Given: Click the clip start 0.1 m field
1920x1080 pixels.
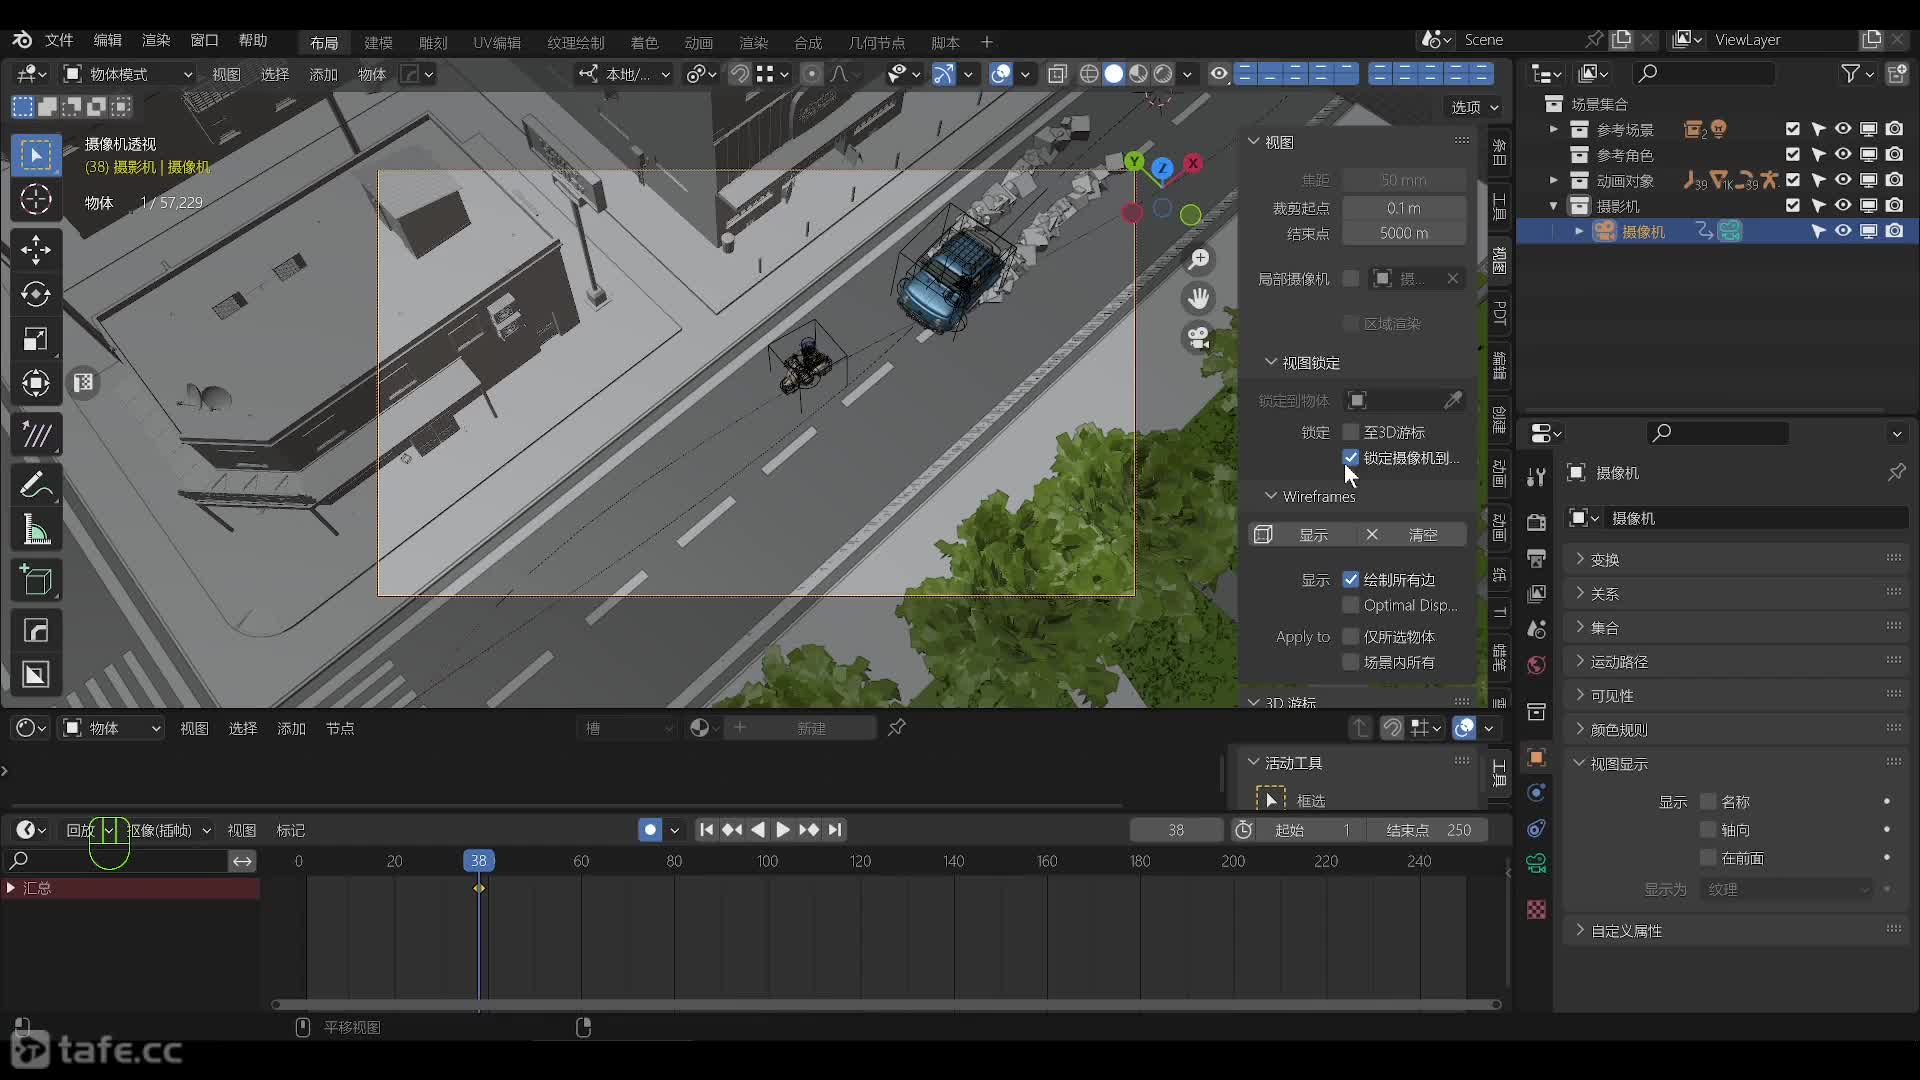Looking at the screenshot, I should [x=1403, y=208].
